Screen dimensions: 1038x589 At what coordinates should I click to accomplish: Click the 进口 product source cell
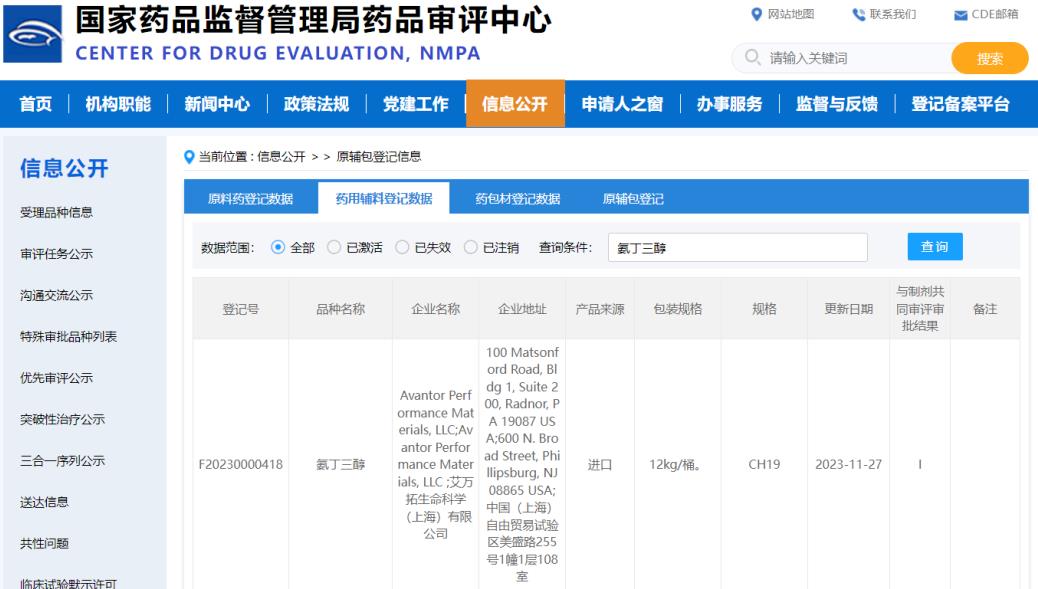coord(600,465)
